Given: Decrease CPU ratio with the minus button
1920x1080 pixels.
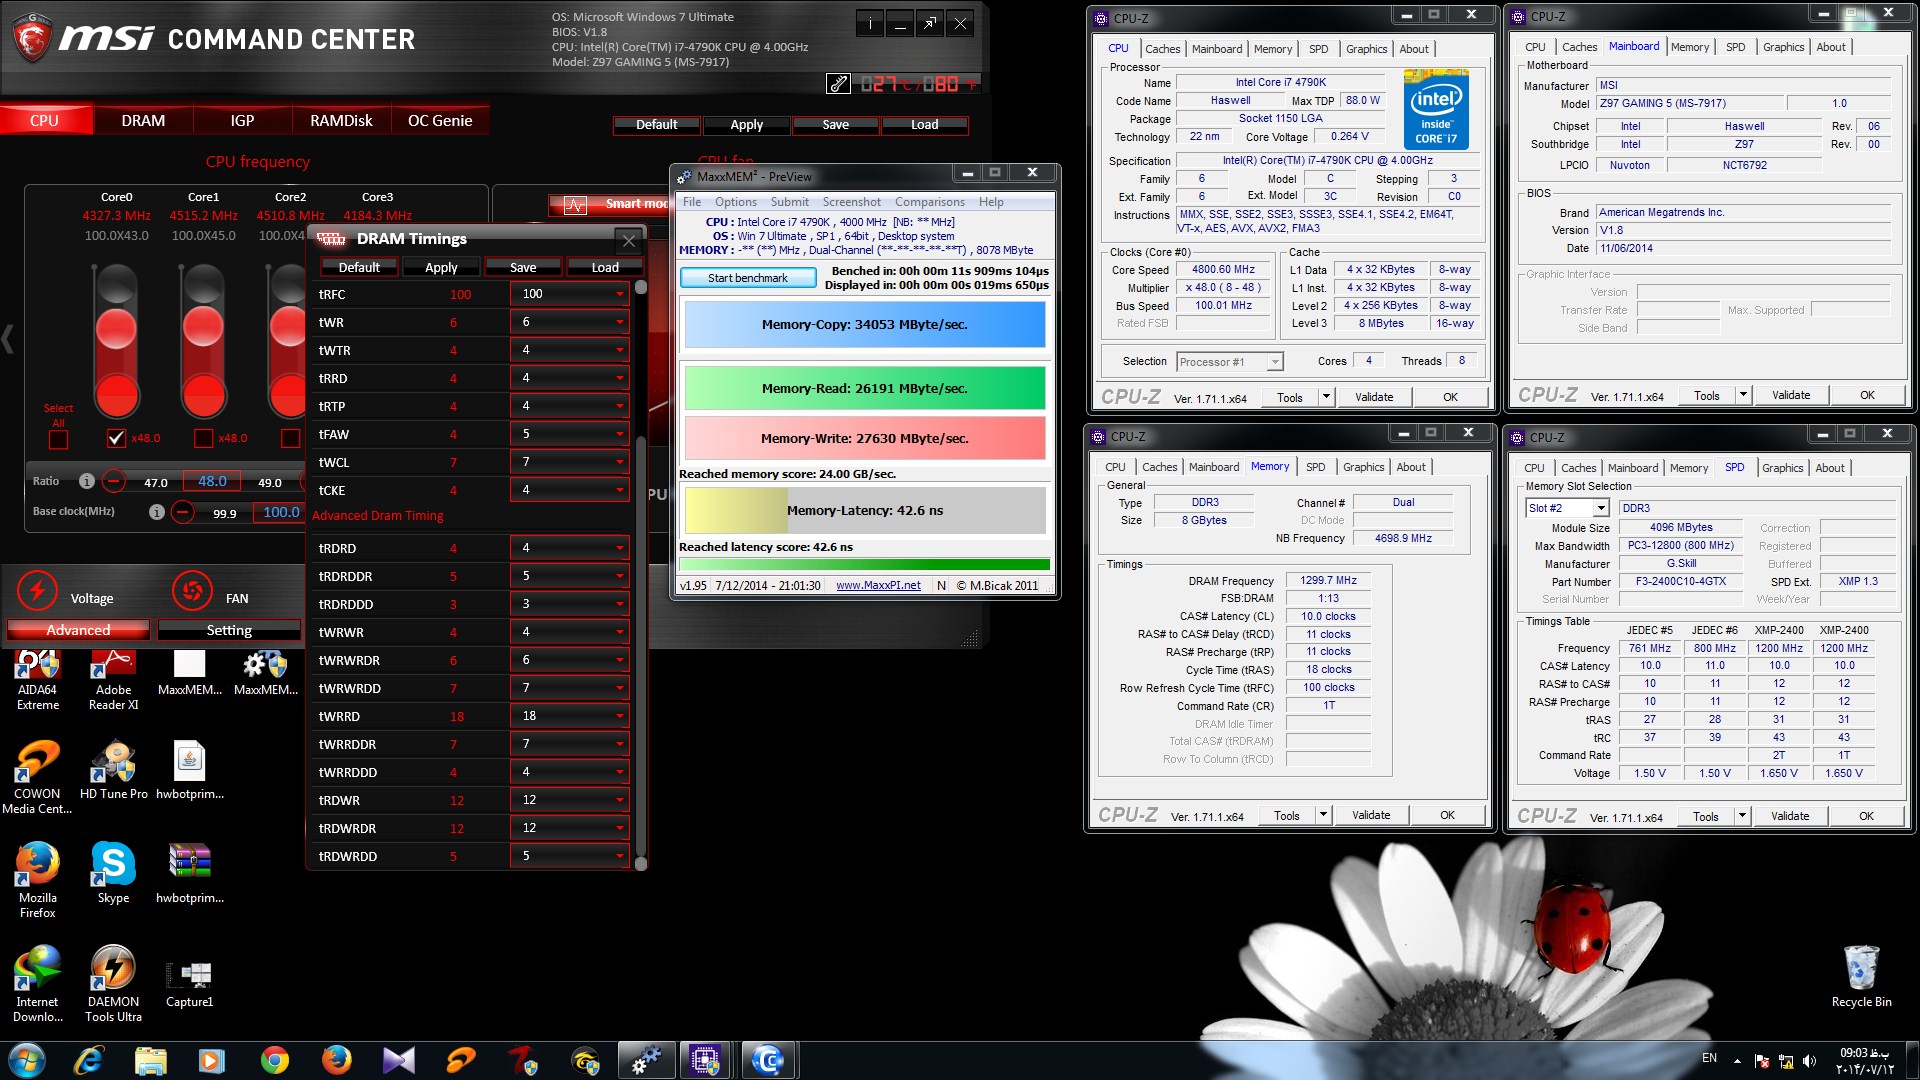Looking at the screenshot, I should point(114,482).
